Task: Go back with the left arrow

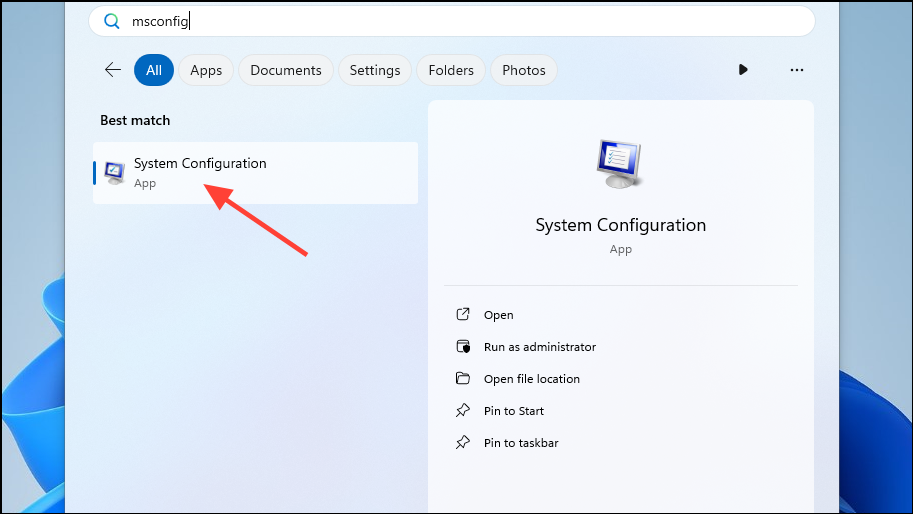Action: coord(112,70)
